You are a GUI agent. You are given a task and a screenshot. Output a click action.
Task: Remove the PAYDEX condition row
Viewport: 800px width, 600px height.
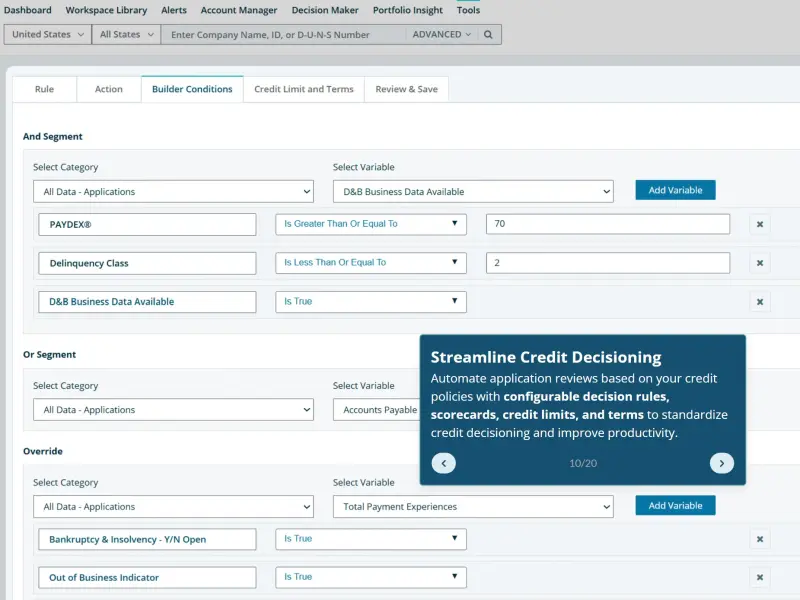pos(760,224)
